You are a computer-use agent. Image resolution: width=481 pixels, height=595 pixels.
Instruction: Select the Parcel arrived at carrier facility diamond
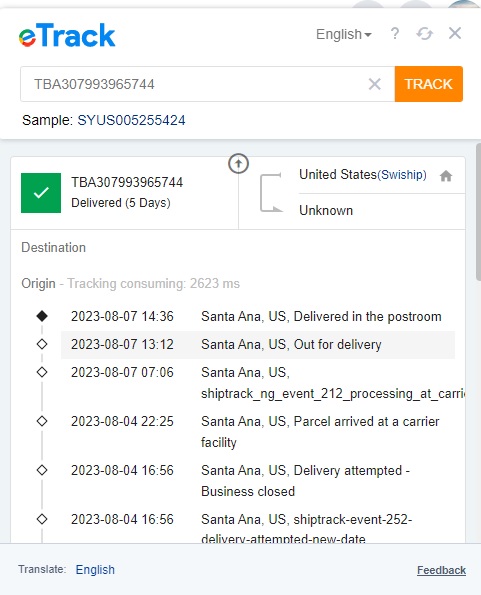click(42, 421)
